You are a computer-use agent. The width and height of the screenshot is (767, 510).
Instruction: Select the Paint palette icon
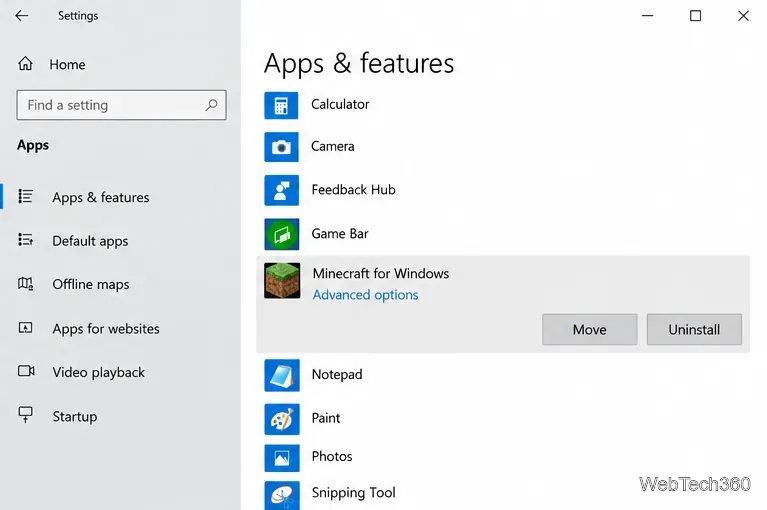click(282, 419)
